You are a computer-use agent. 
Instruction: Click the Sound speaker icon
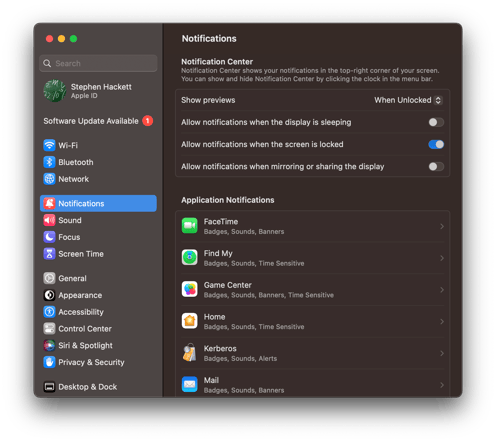pyautogui.click(x=49, y=220)
